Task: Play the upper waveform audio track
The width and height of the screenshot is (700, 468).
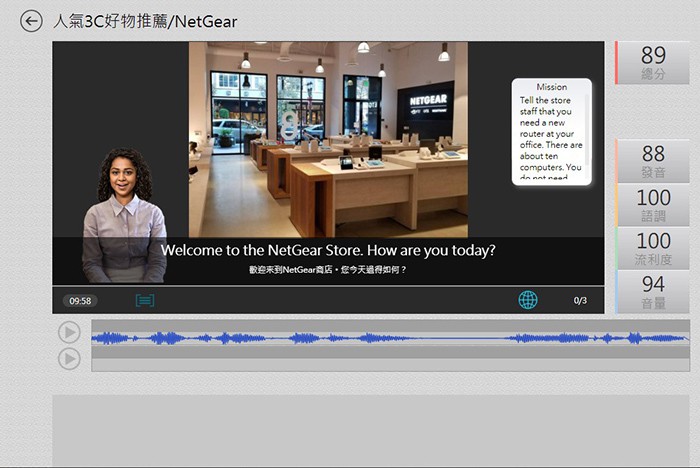Action: coord(69,332)
